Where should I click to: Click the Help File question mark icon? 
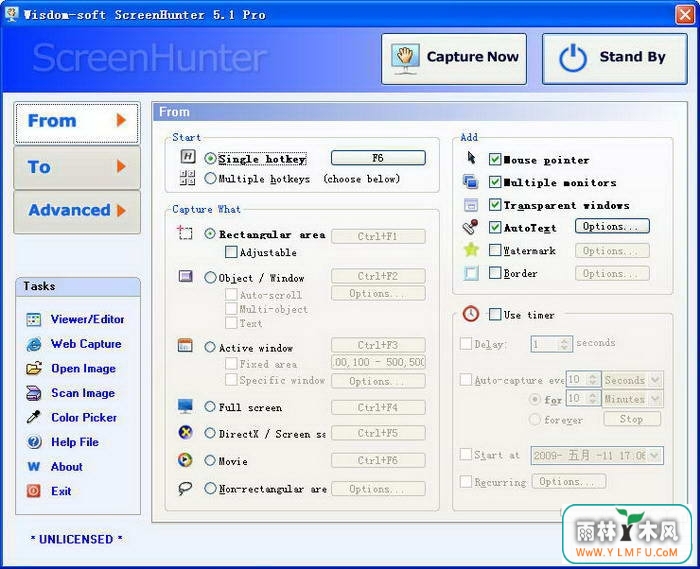coord(34,442)
